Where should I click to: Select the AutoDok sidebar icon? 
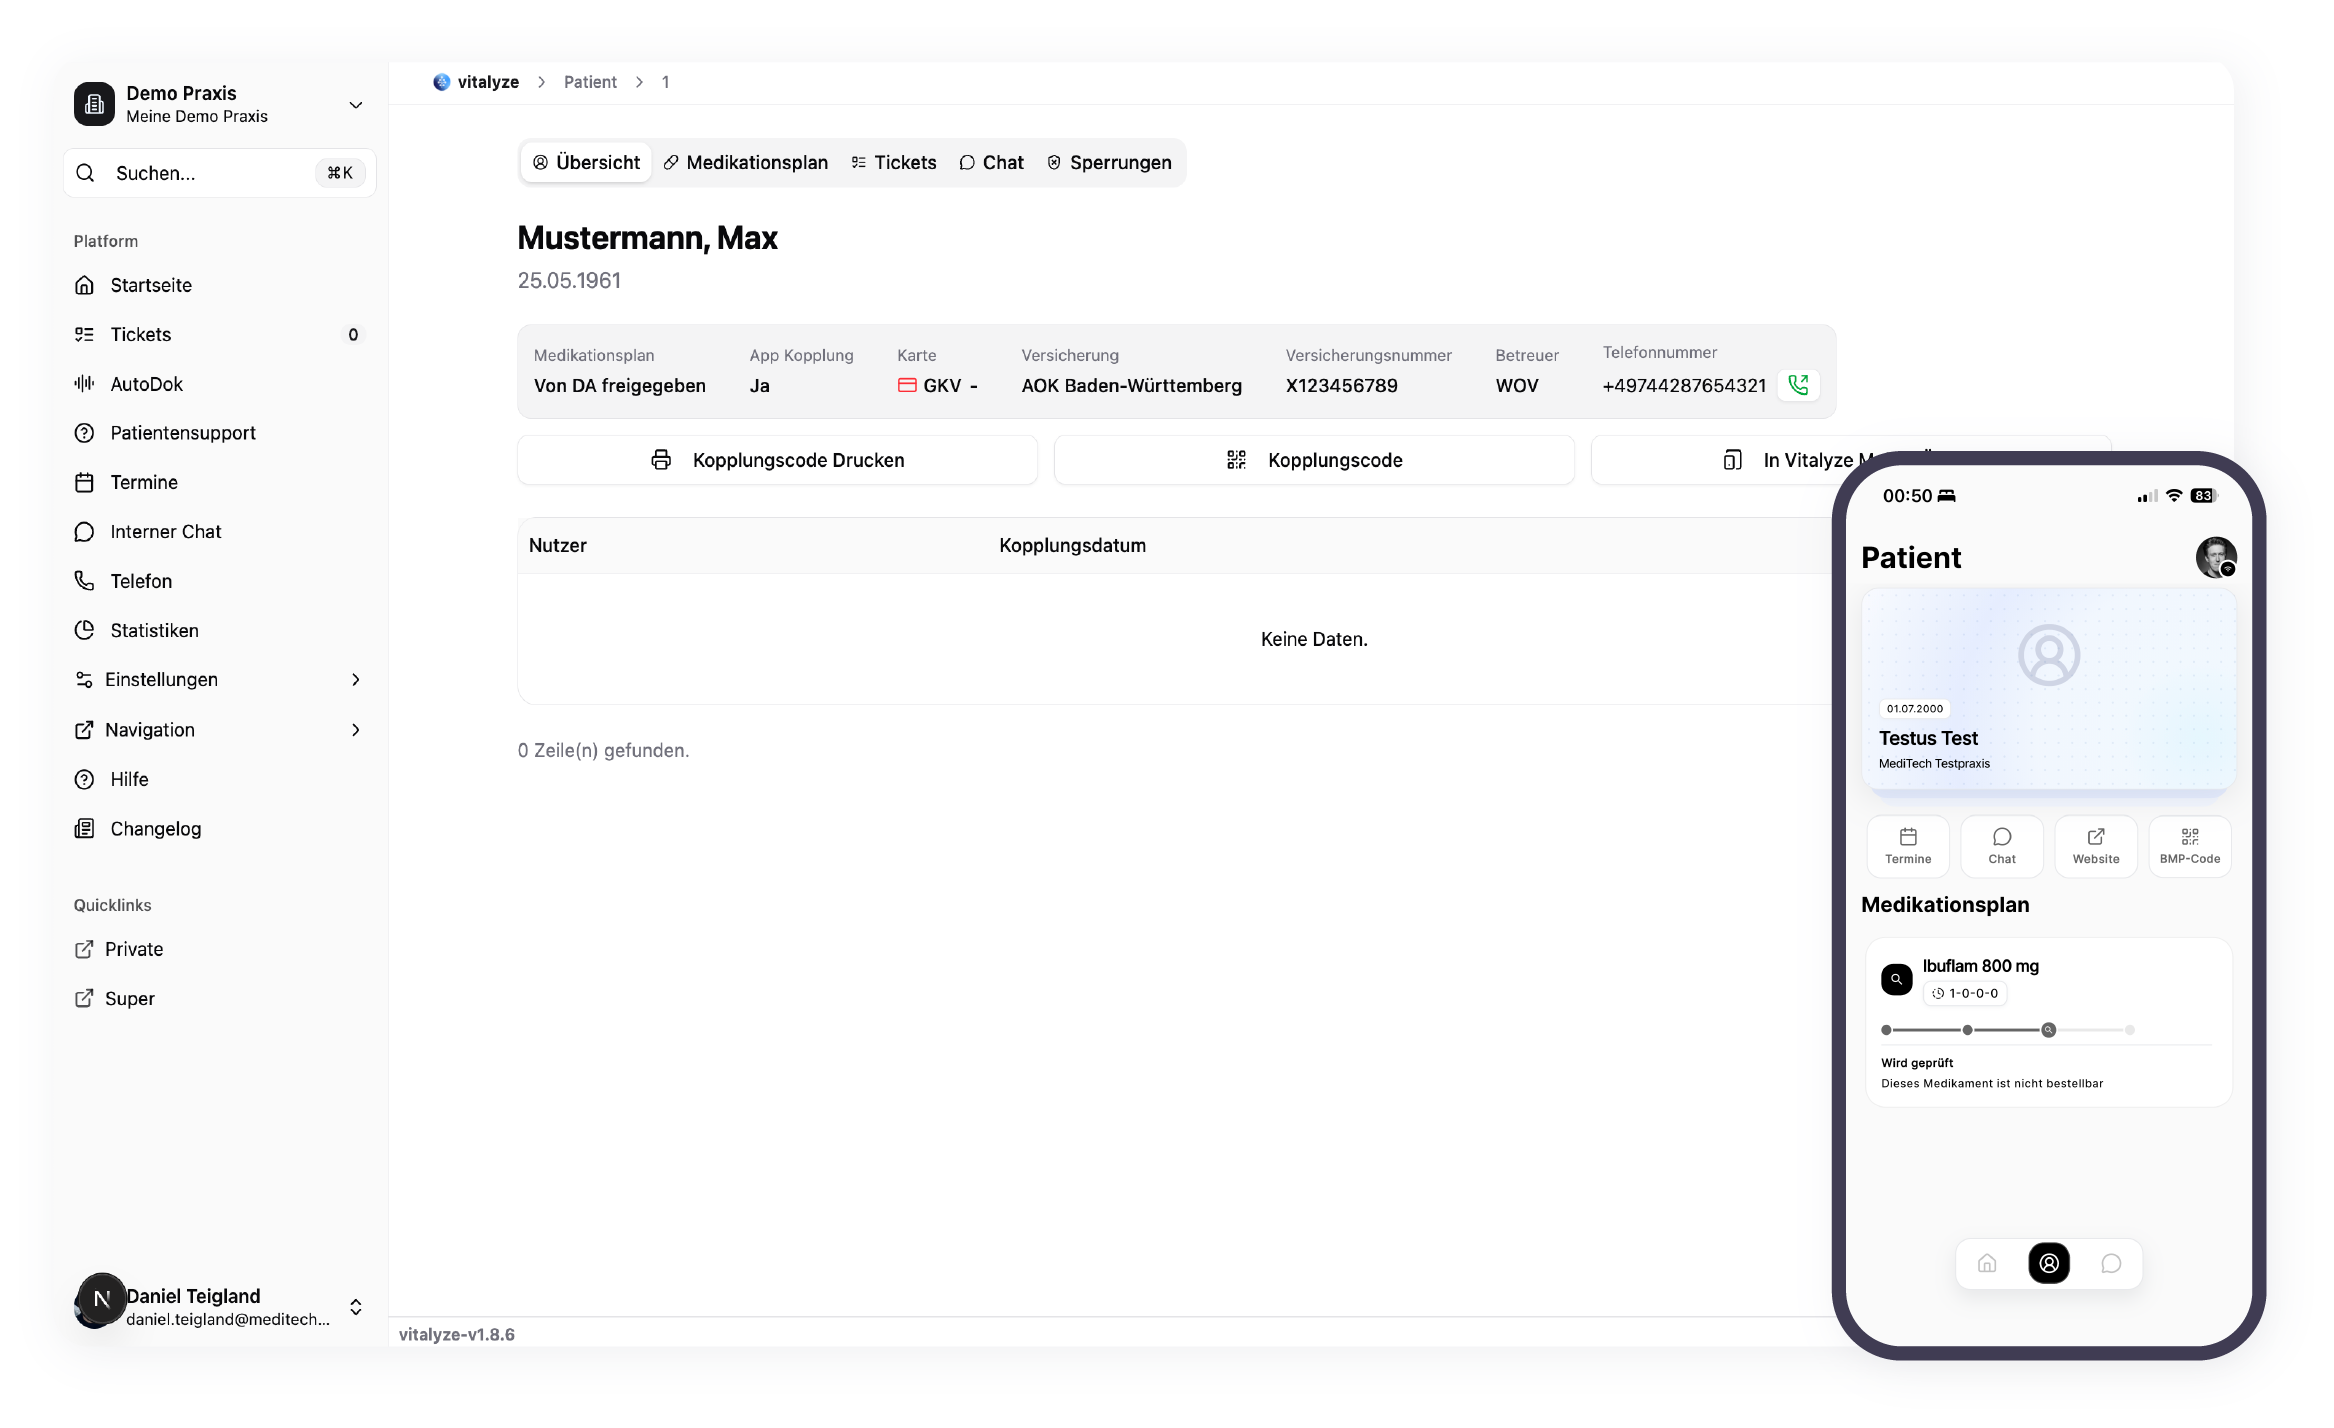(85, 383)
